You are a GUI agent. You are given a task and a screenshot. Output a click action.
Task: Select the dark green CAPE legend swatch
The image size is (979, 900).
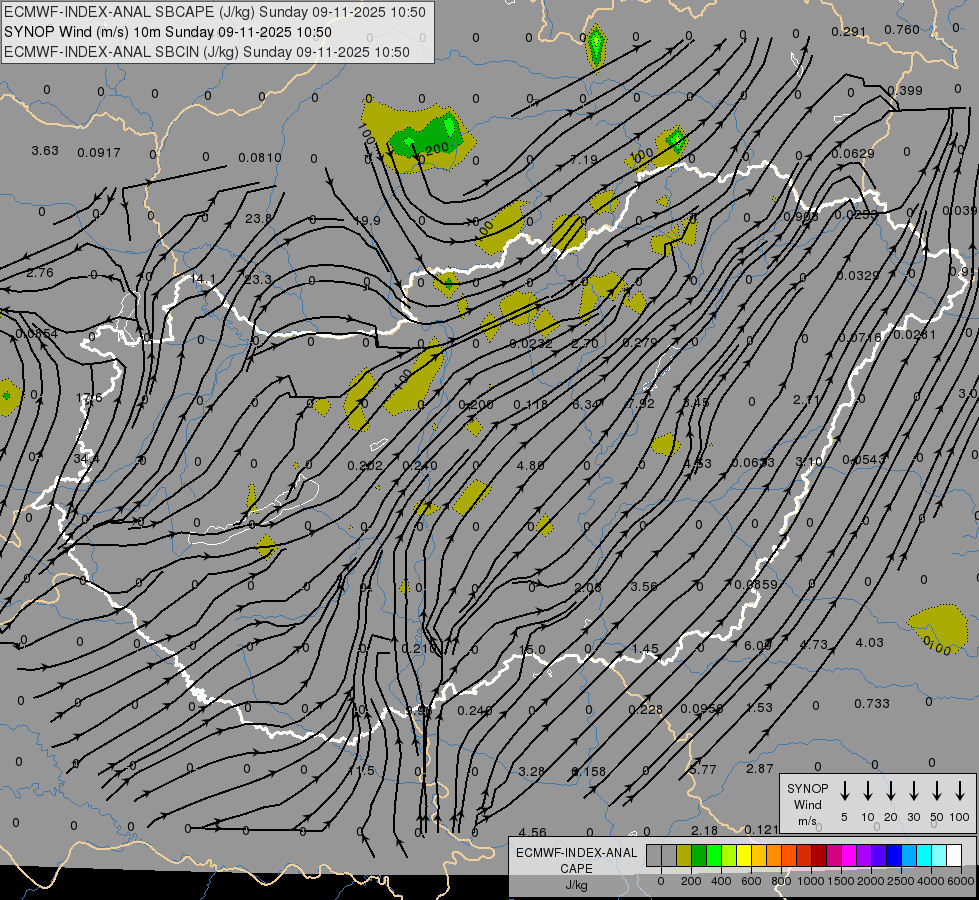coord(699,856)
